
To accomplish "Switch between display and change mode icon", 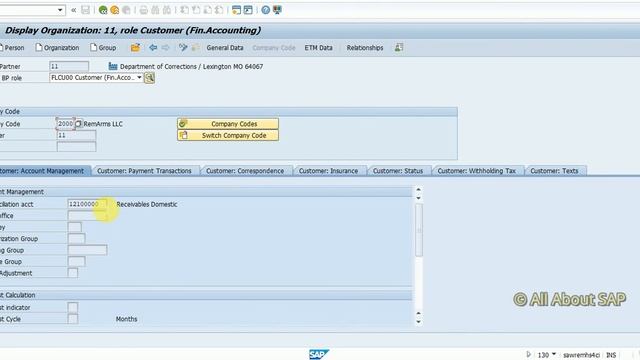I will pos(183,48).
